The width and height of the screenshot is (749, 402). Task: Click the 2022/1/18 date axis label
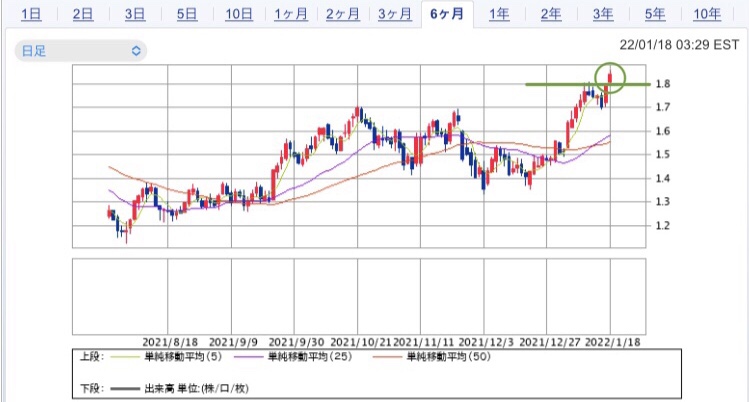(613, 342)
